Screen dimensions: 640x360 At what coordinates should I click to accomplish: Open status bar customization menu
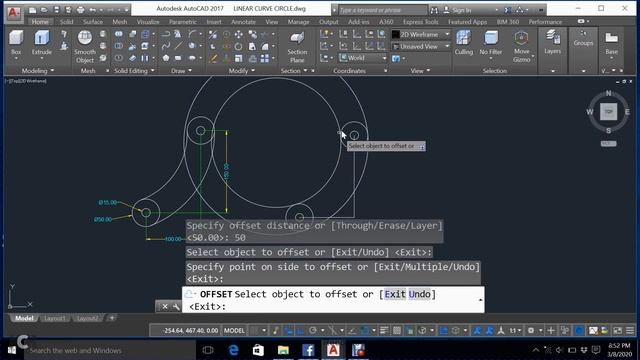[x=630, y=330]
